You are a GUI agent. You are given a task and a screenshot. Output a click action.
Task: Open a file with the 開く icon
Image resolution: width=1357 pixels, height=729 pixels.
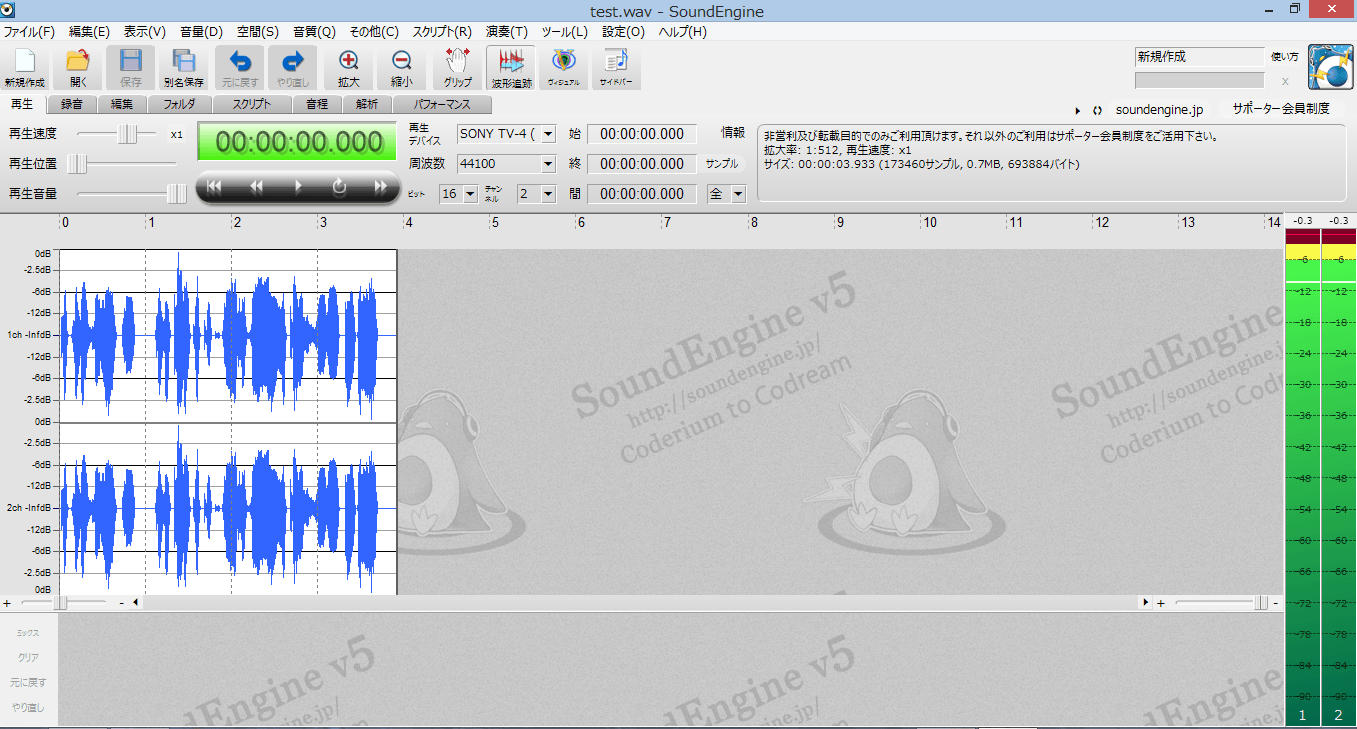point(78,66)
